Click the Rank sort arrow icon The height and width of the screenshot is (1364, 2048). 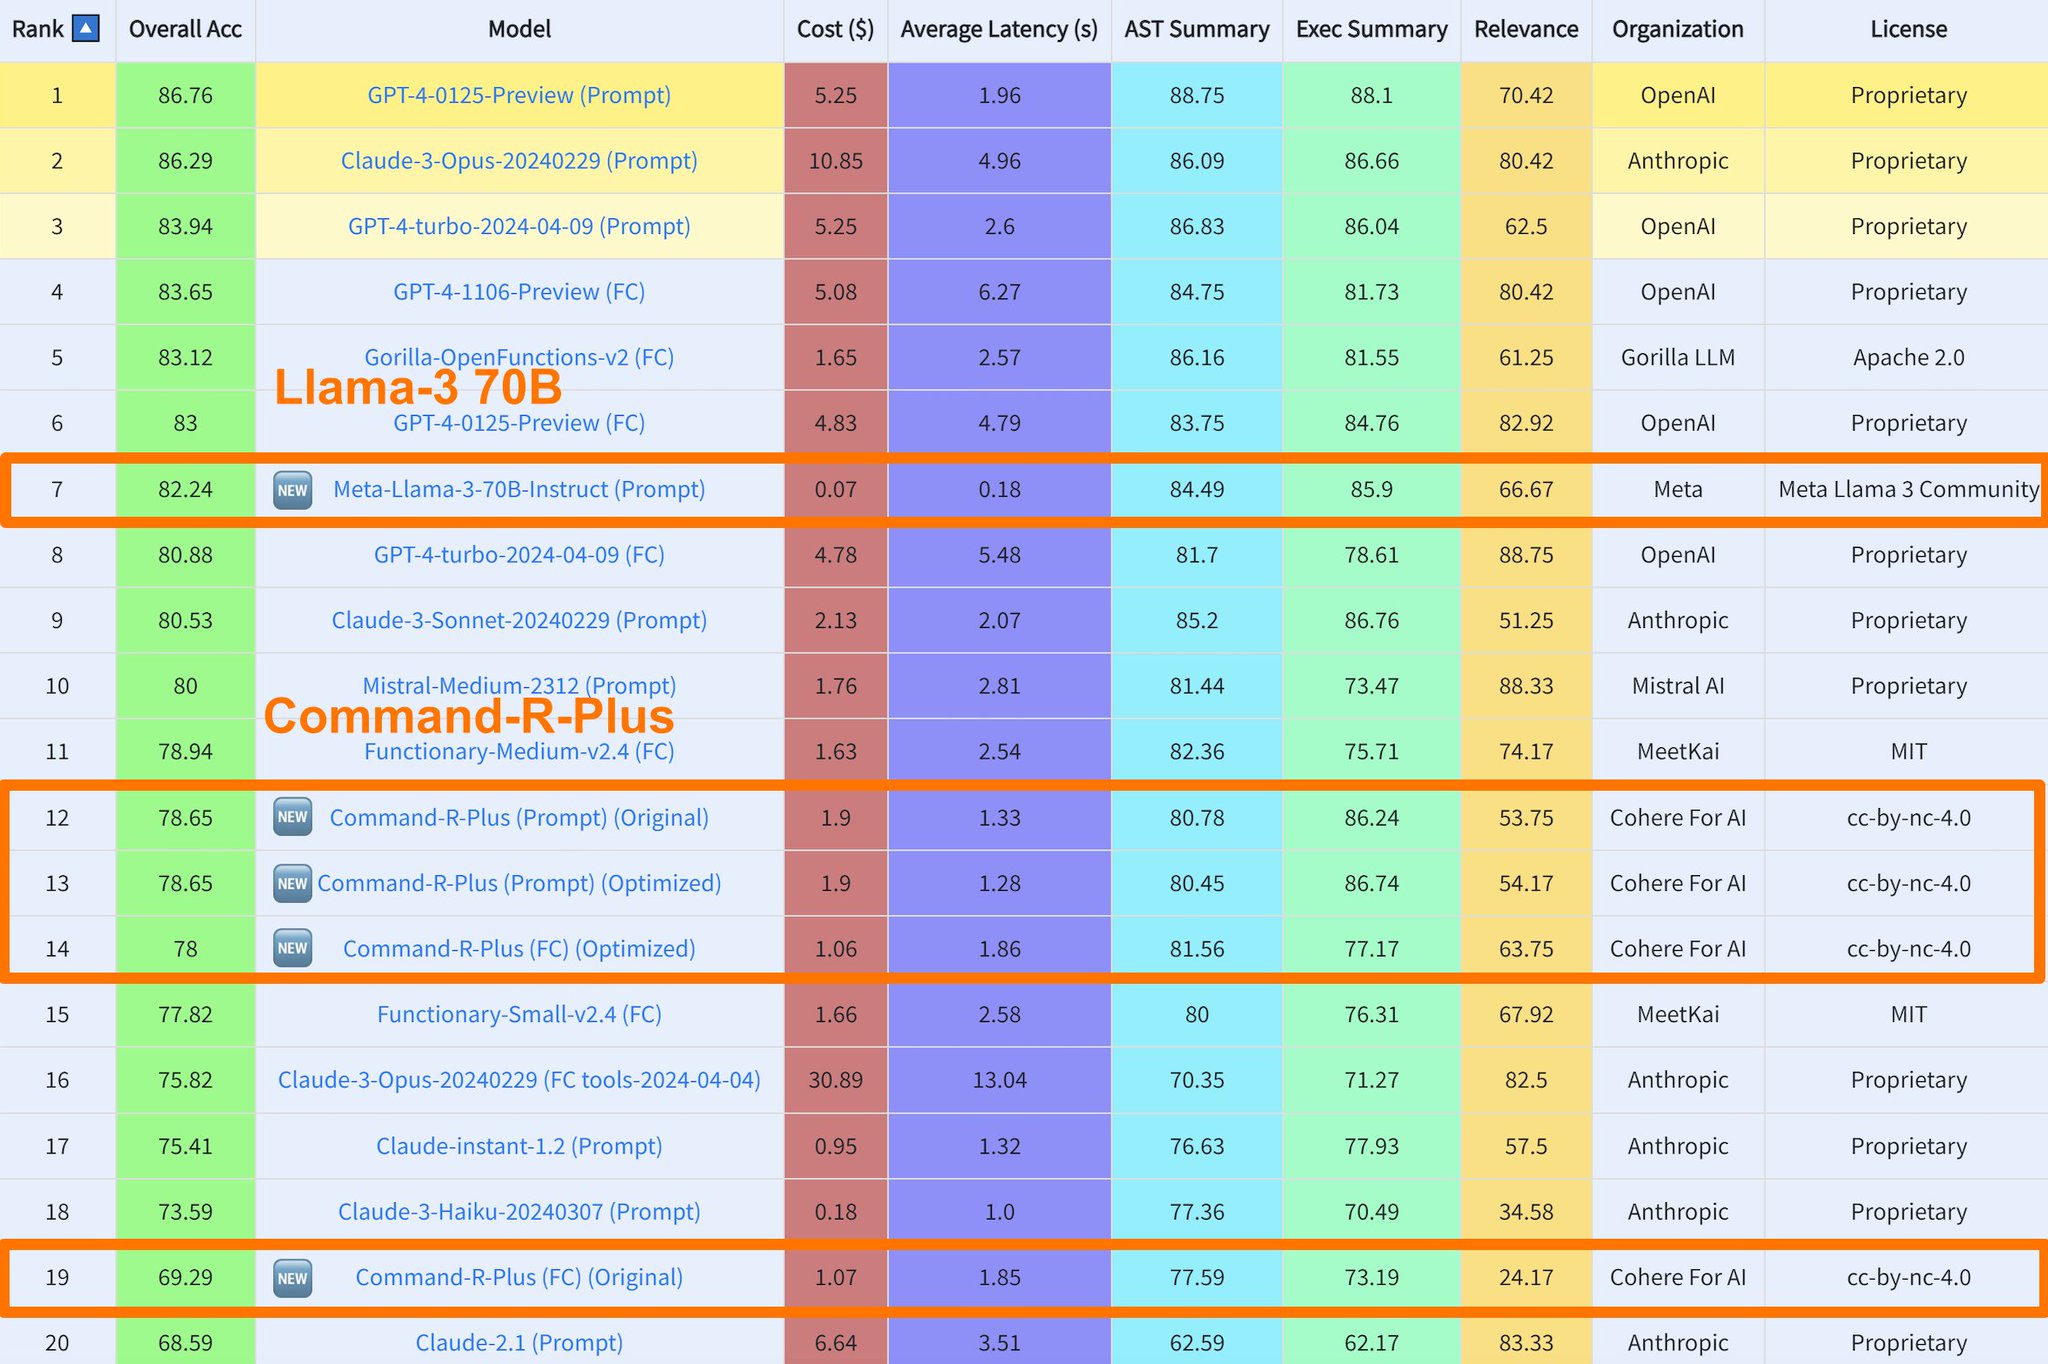tap(87, 29)
